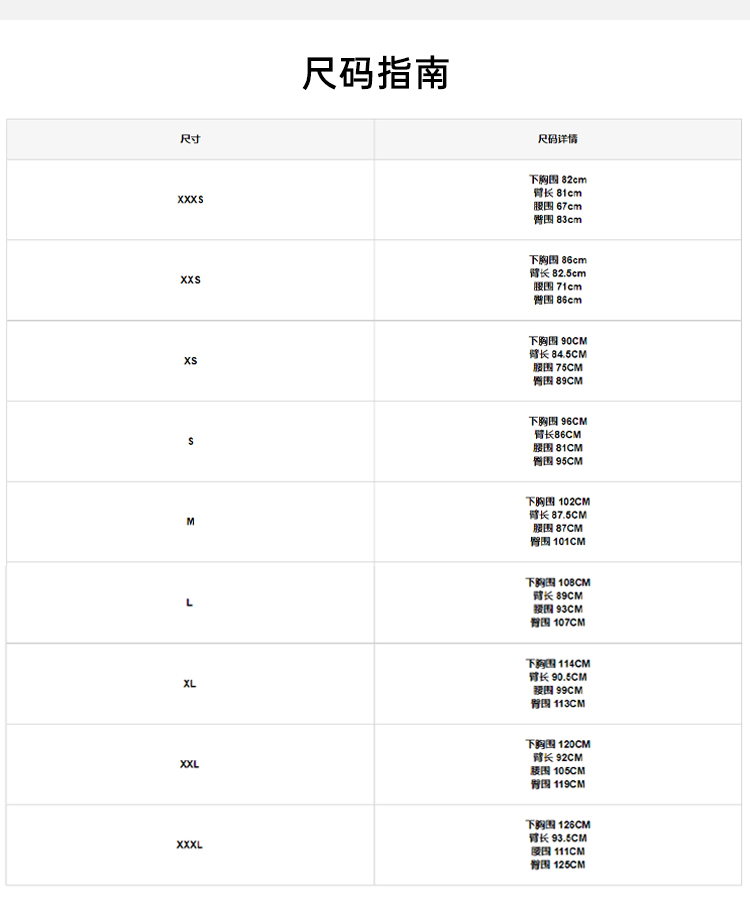Image resolution: width=750 pixels, height=922 pixels.
Task: Select the XXXS size cell
Action: (190, 200)
